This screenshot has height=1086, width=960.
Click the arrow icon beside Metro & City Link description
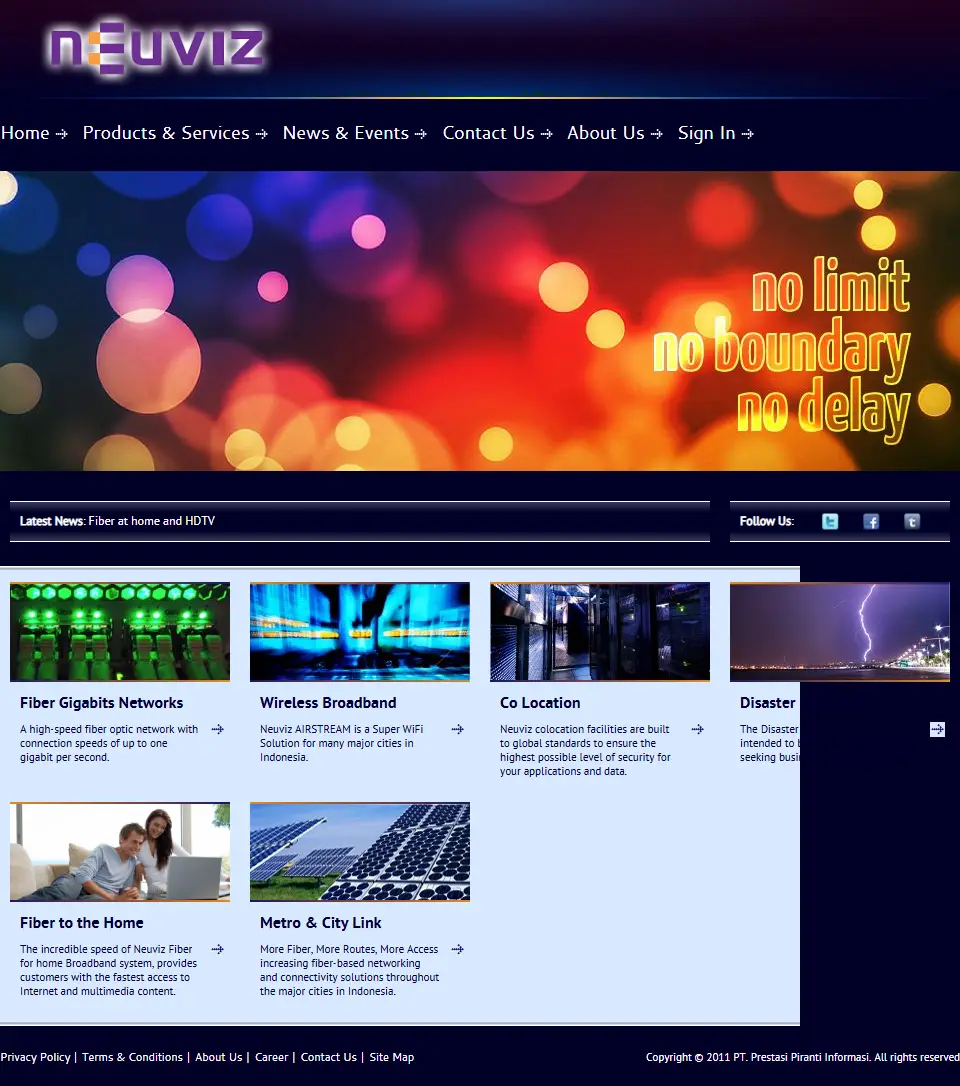pyautogui.click(x=457, y=950)
